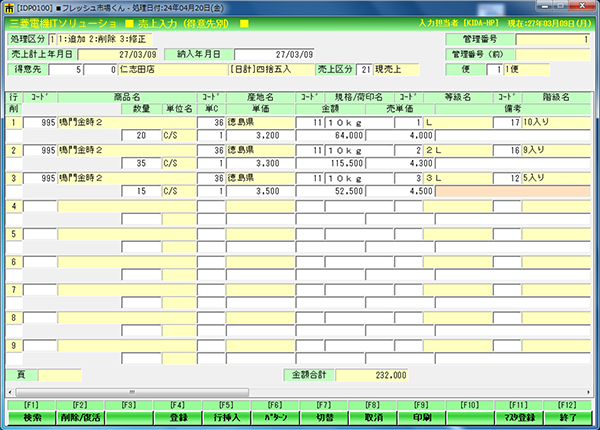Viewport: 600px width, 430px height.
Task: Click the 登録 (F4) register button
Action: click(178, 416)
